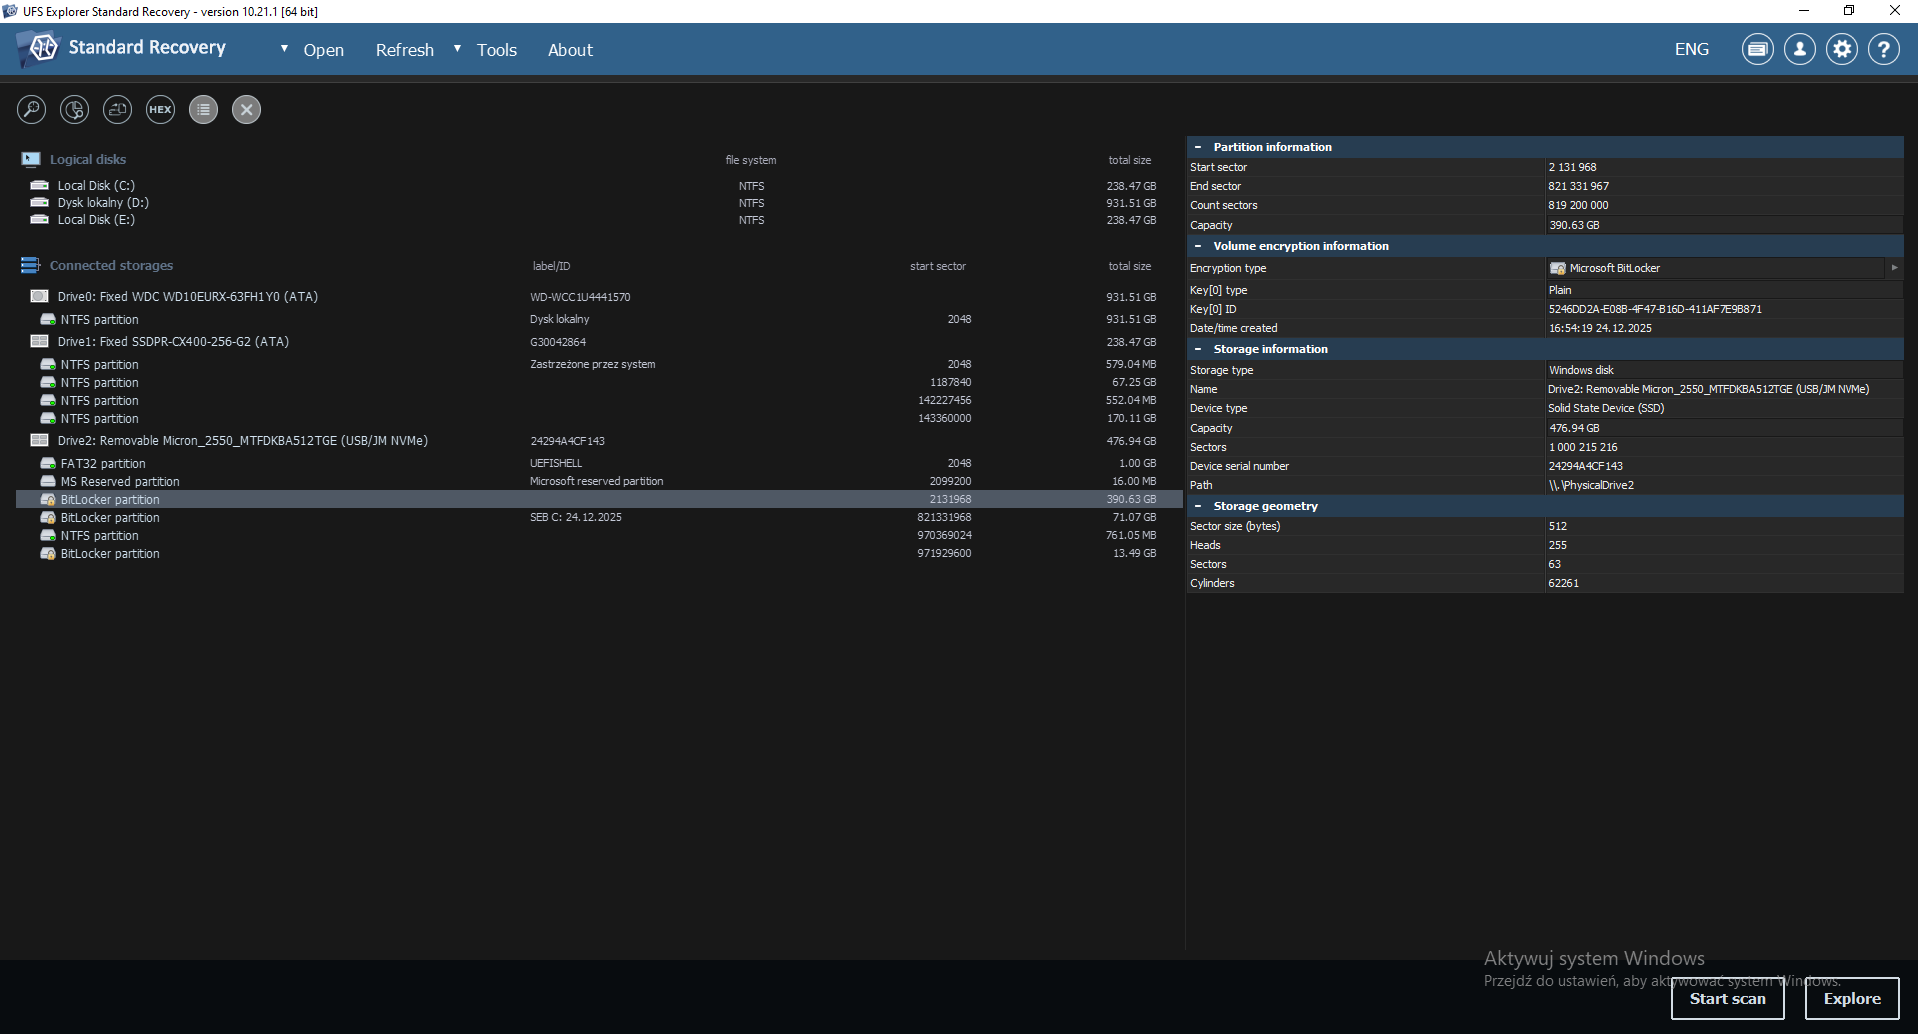Screen dimensions: 1918x1034
Task: Click the 13.49 GB BitLocker partition lock icon
Action: 48,554
